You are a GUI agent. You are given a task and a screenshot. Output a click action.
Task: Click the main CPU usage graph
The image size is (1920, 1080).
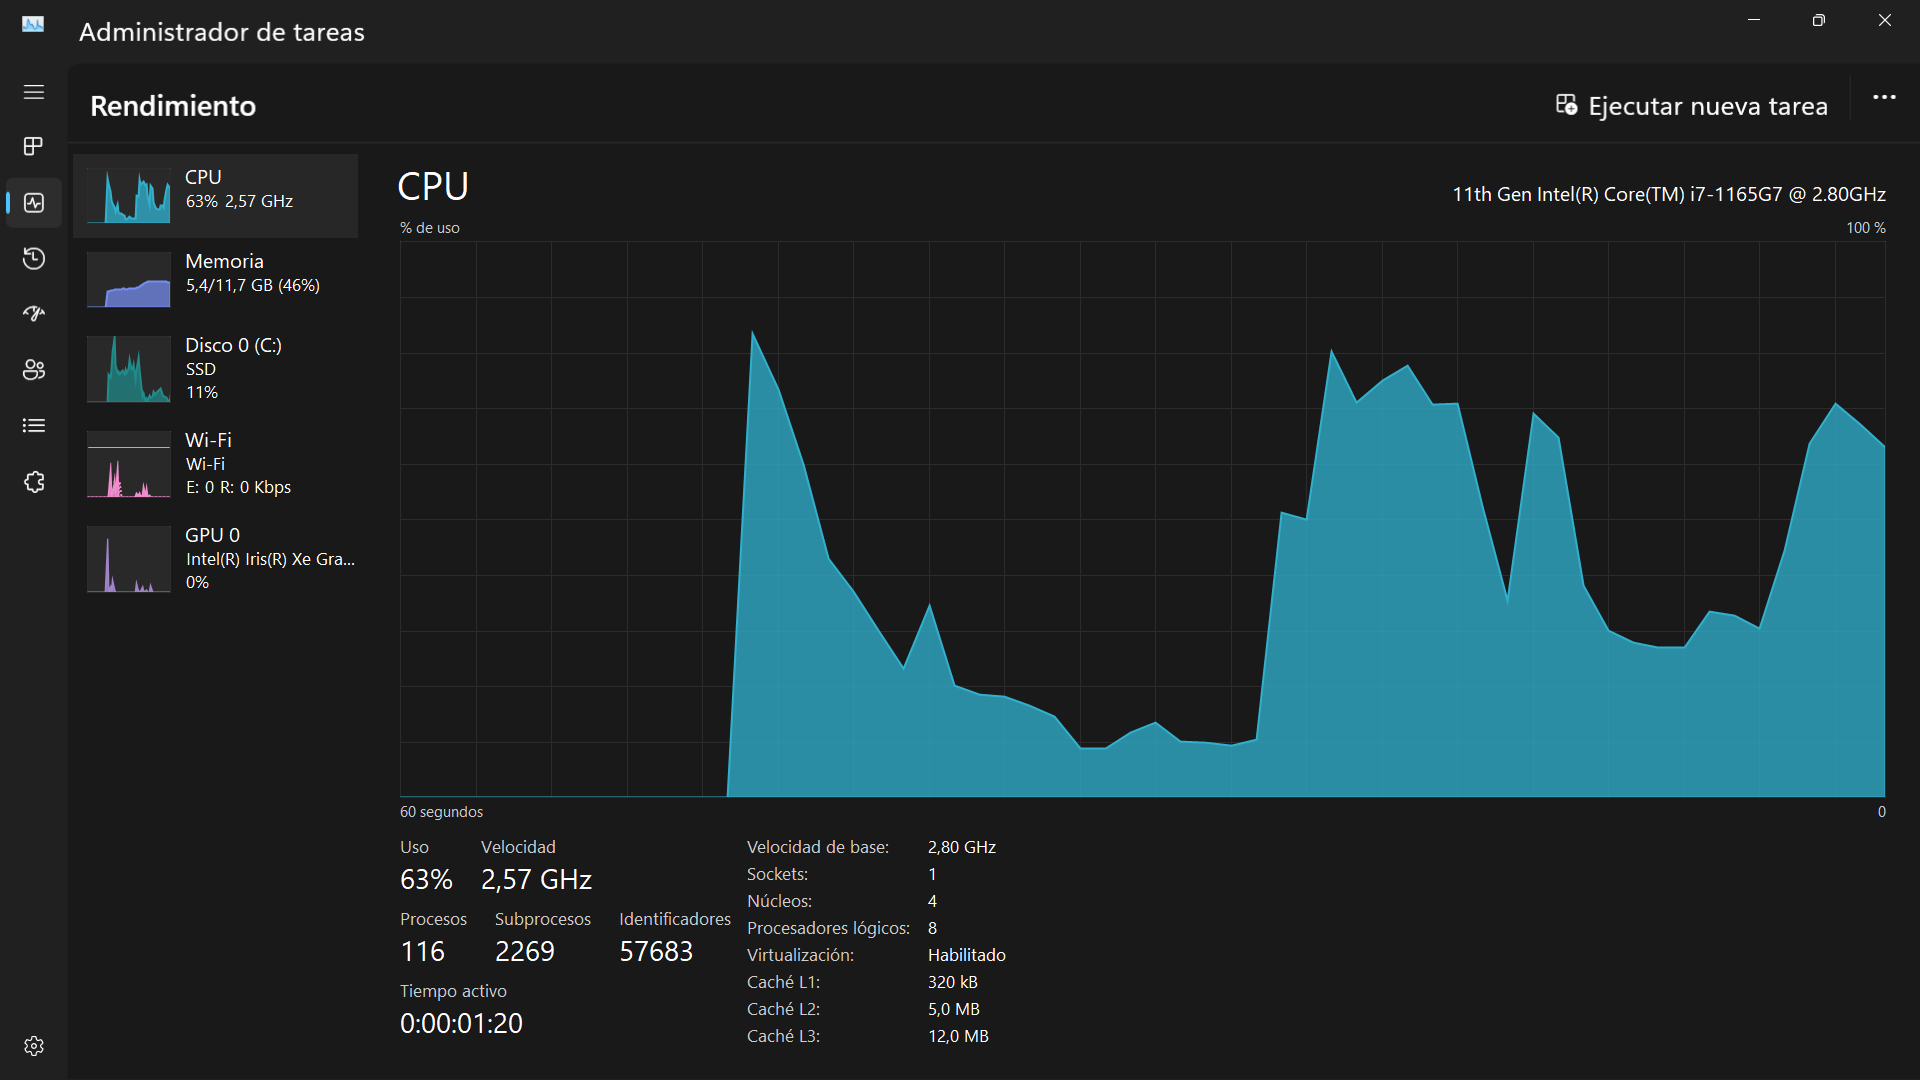pyautogui.click(x=1143, y=519)
